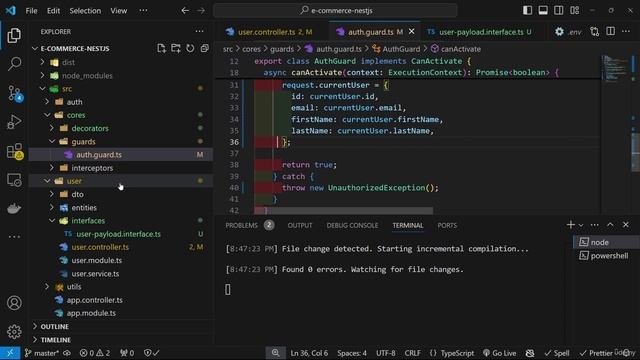Viewport: 640px width, 360px height.
Task: Customize editor layout
Action: coord(575,11)
